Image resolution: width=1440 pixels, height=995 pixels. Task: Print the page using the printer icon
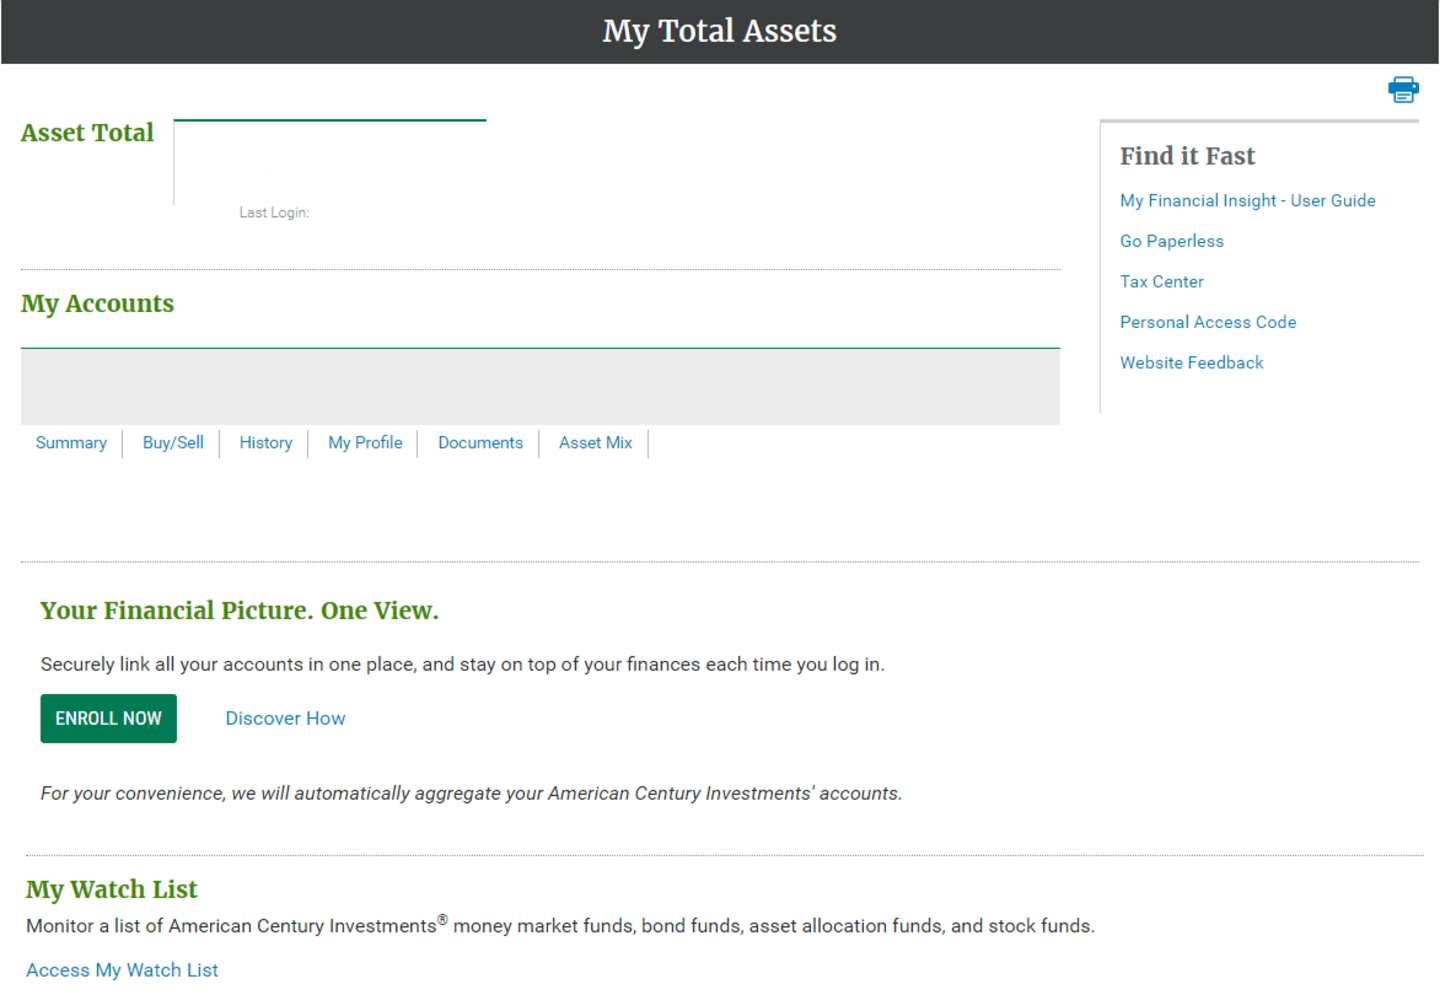coord(1403,89)
